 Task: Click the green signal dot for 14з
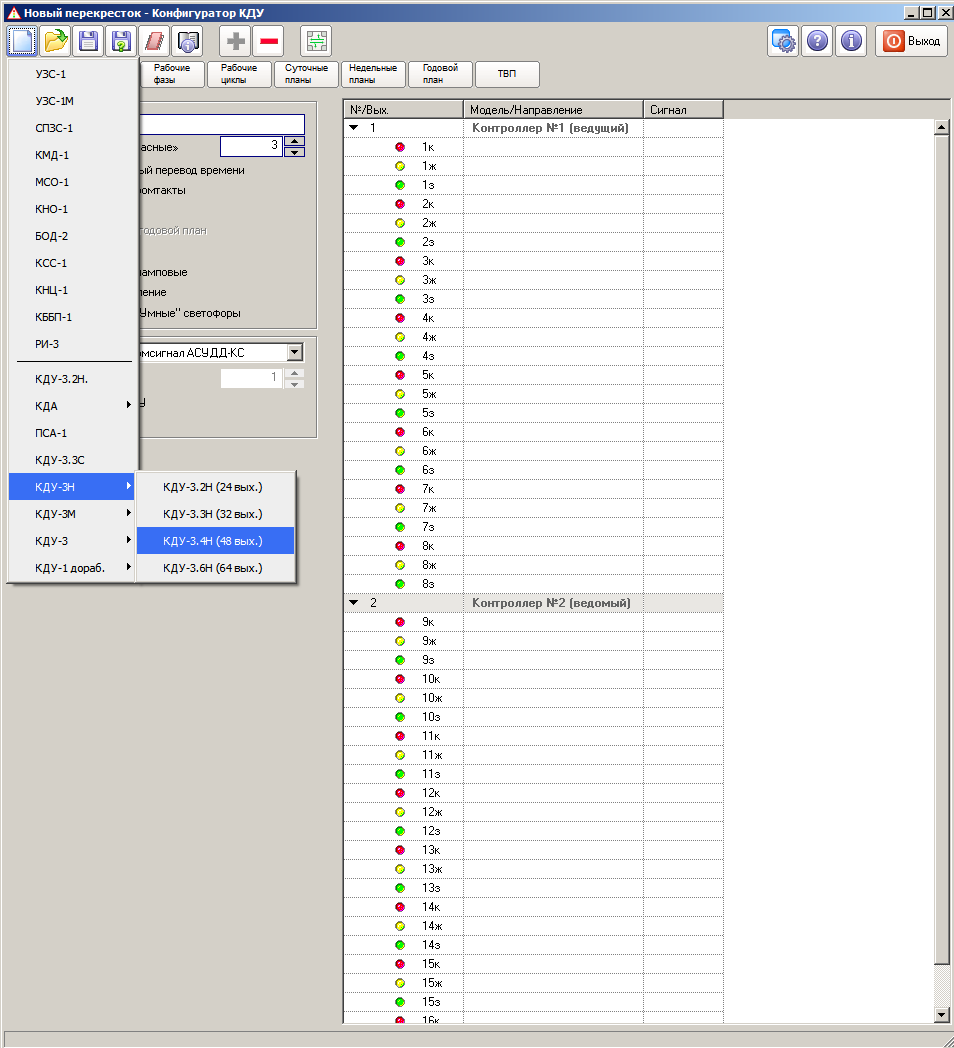pos(400,945)
